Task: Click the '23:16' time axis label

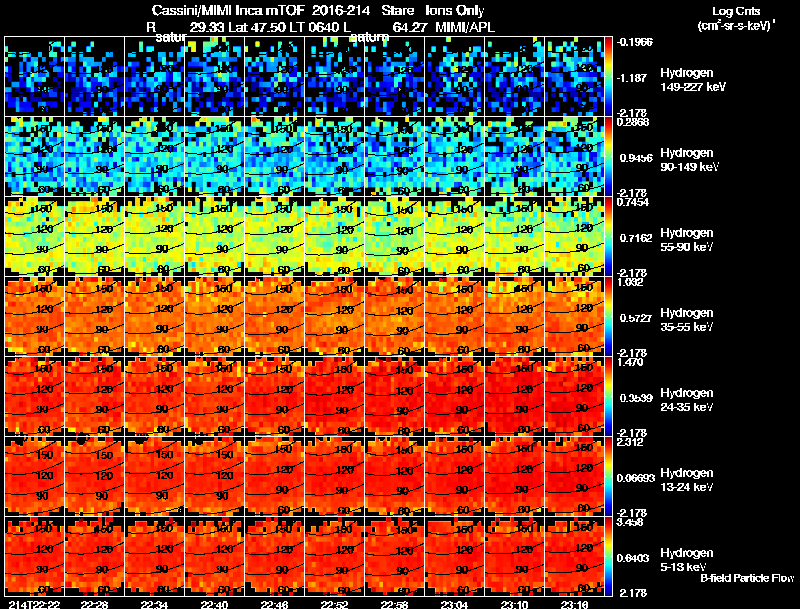Action: coord(576,604)
